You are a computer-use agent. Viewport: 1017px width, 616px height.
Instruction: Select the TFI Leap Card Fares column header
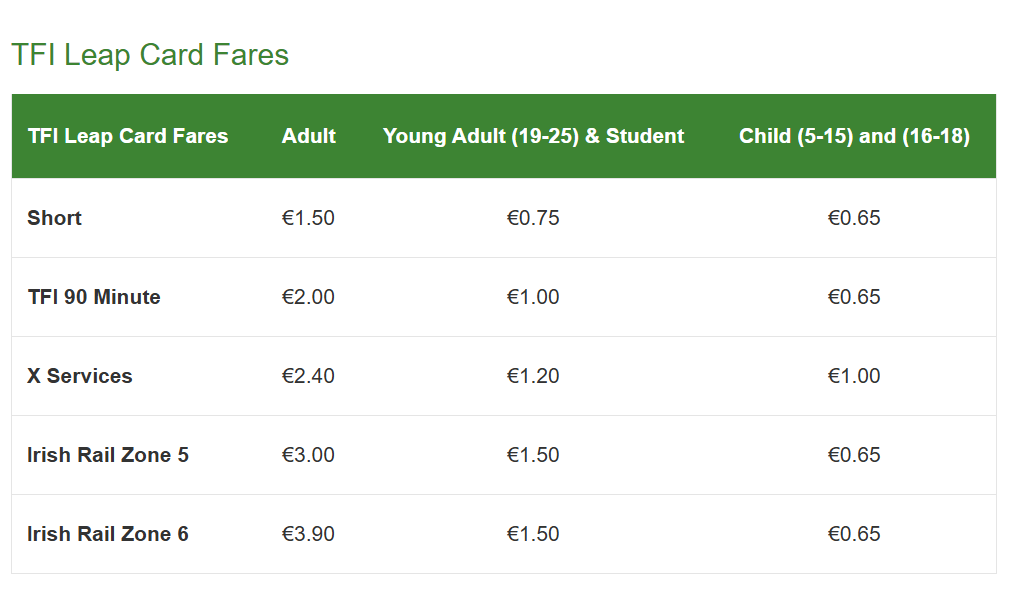pos(128,136)
